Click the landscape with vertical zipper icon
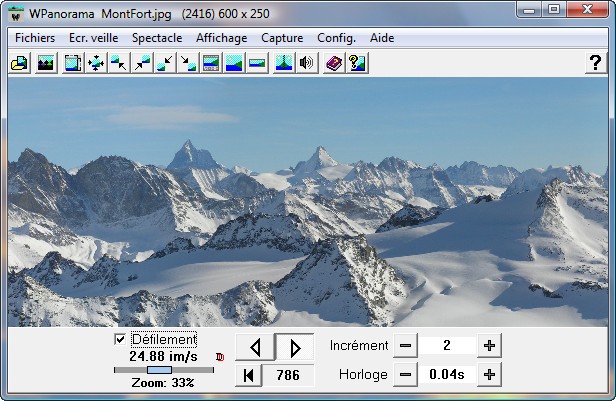This screenshot has height=401, width=616. coord(284,63)
